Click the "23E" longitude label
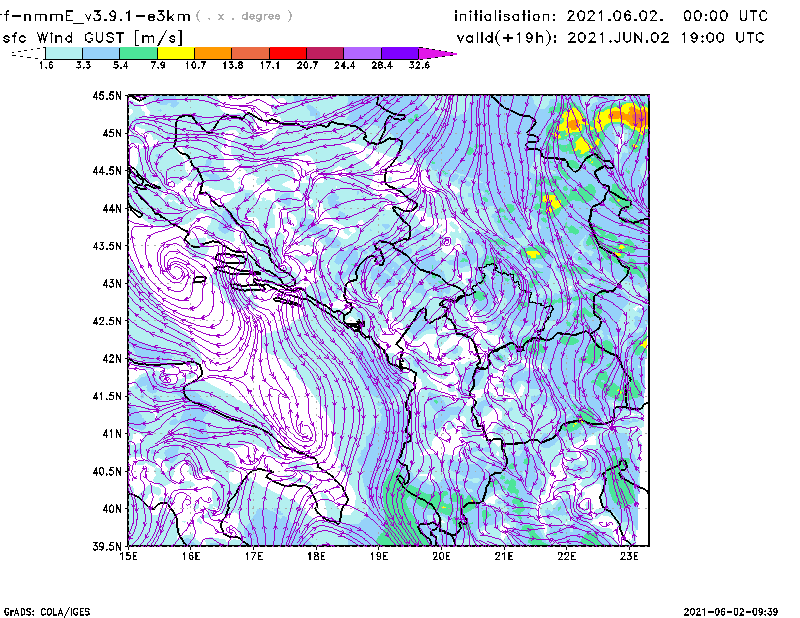 [629, 556]
